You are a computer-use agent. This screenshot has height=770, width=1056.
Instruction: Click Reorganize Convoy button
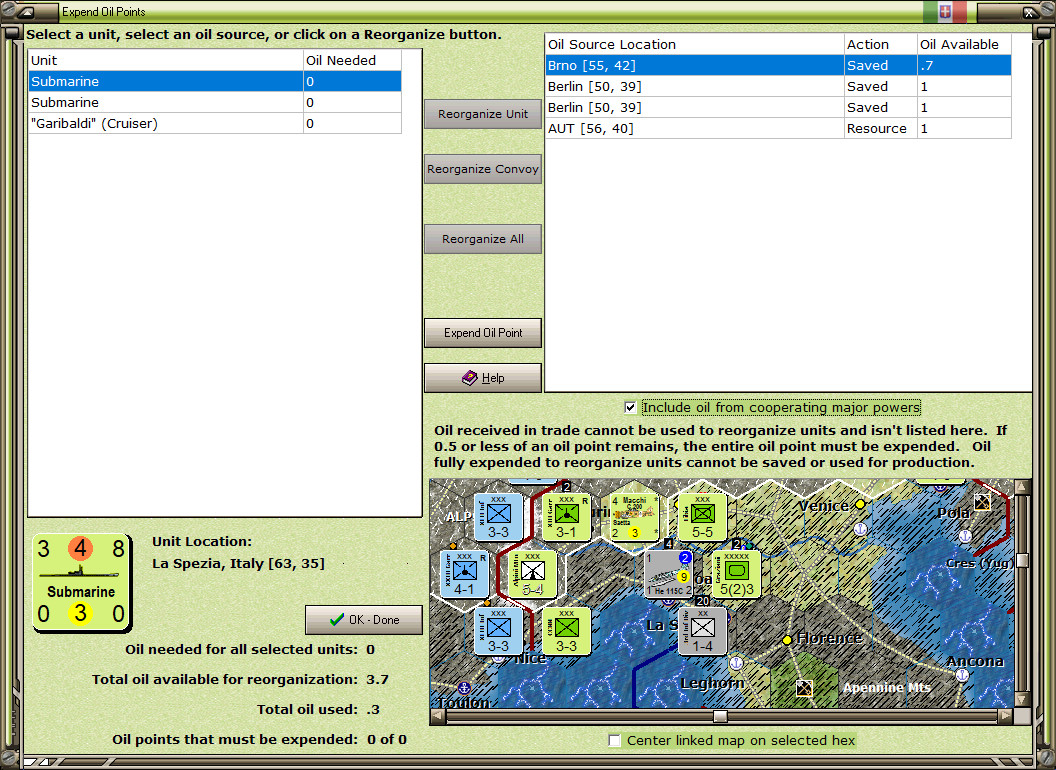click(x=483, y=169)
